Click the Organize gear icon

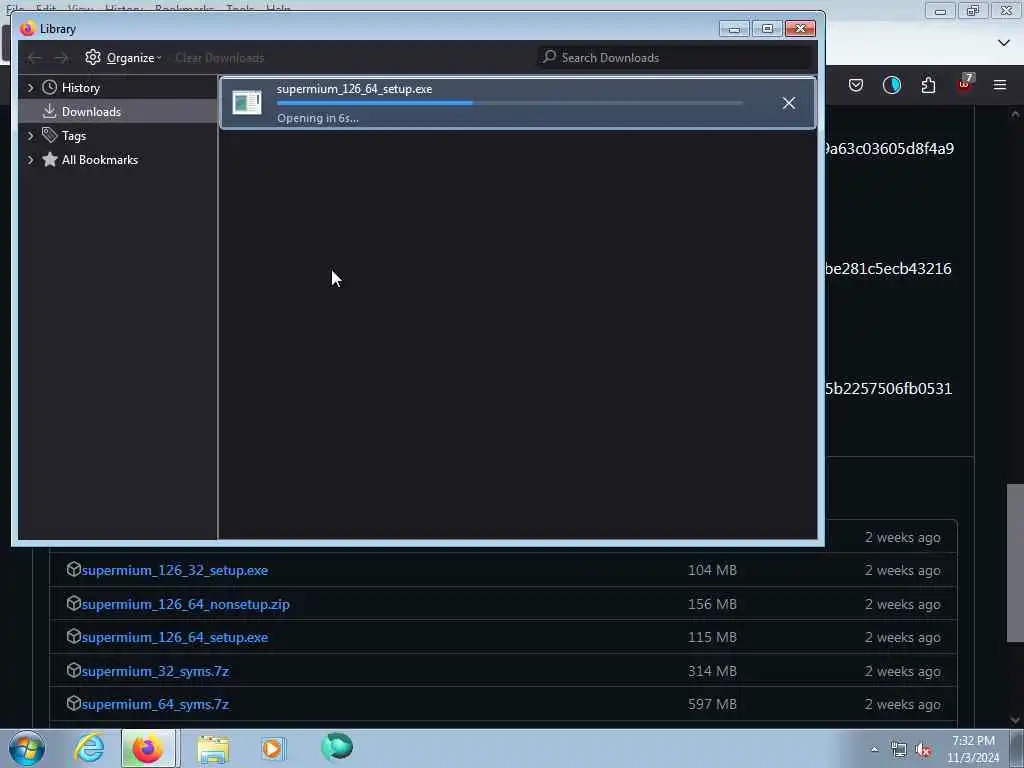[x=93, y=57]
